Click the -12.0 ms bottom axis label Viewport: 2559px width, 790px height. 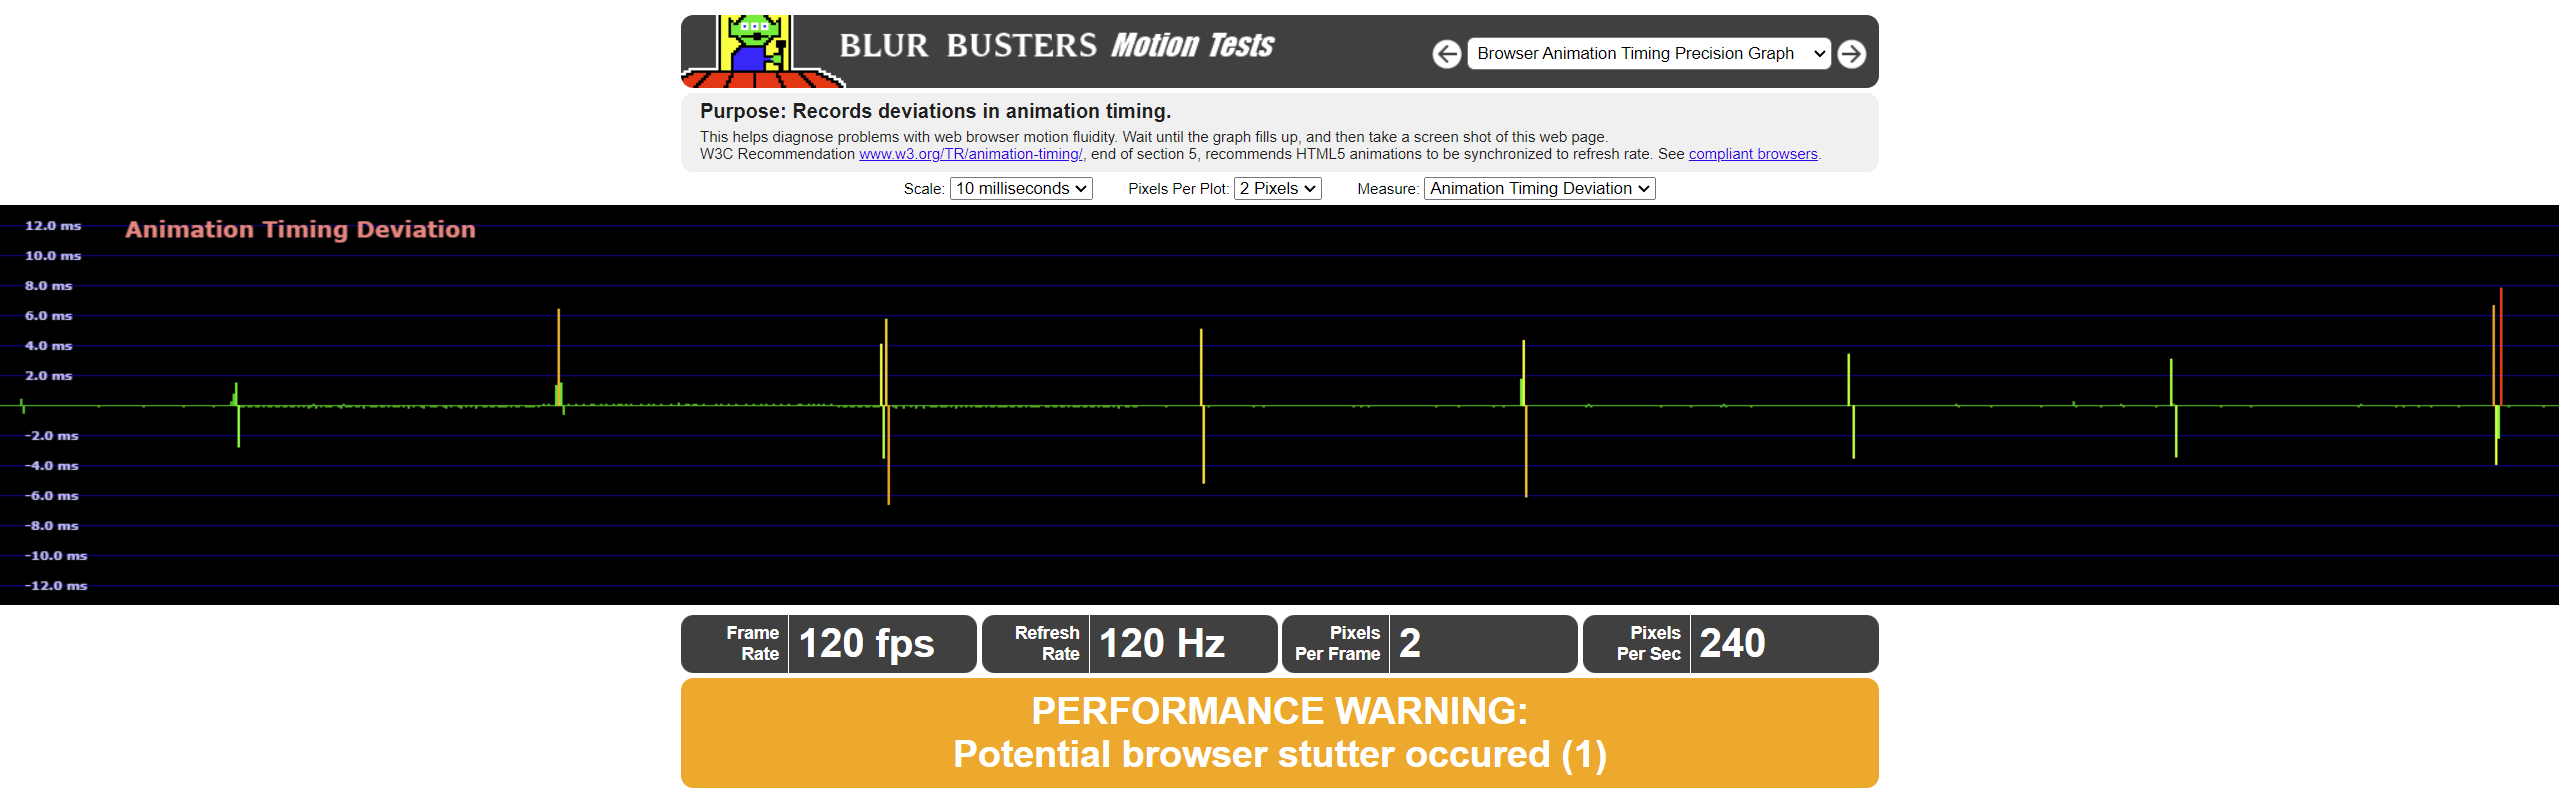pyautogui.click(x=56, y=586)
